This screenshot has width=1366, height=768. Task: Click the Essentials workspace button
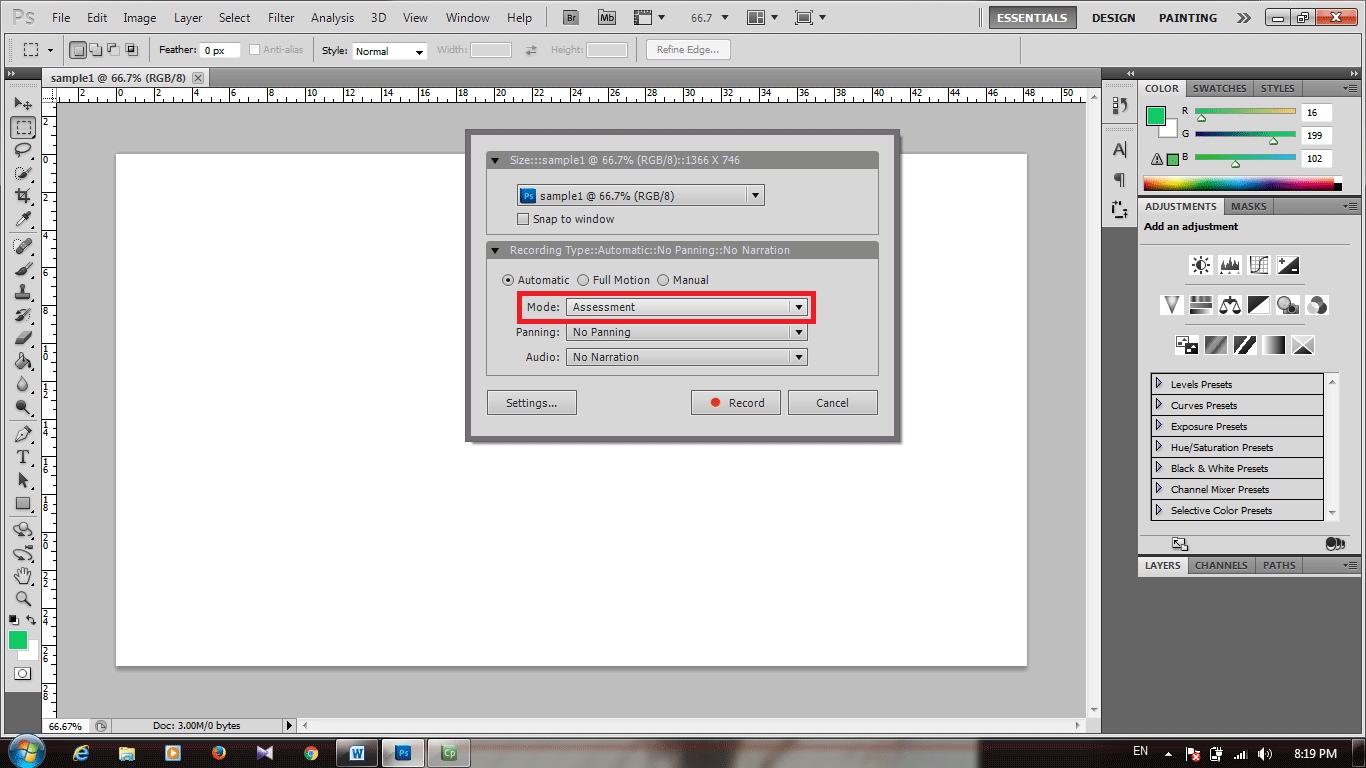tap(1033, 18)
